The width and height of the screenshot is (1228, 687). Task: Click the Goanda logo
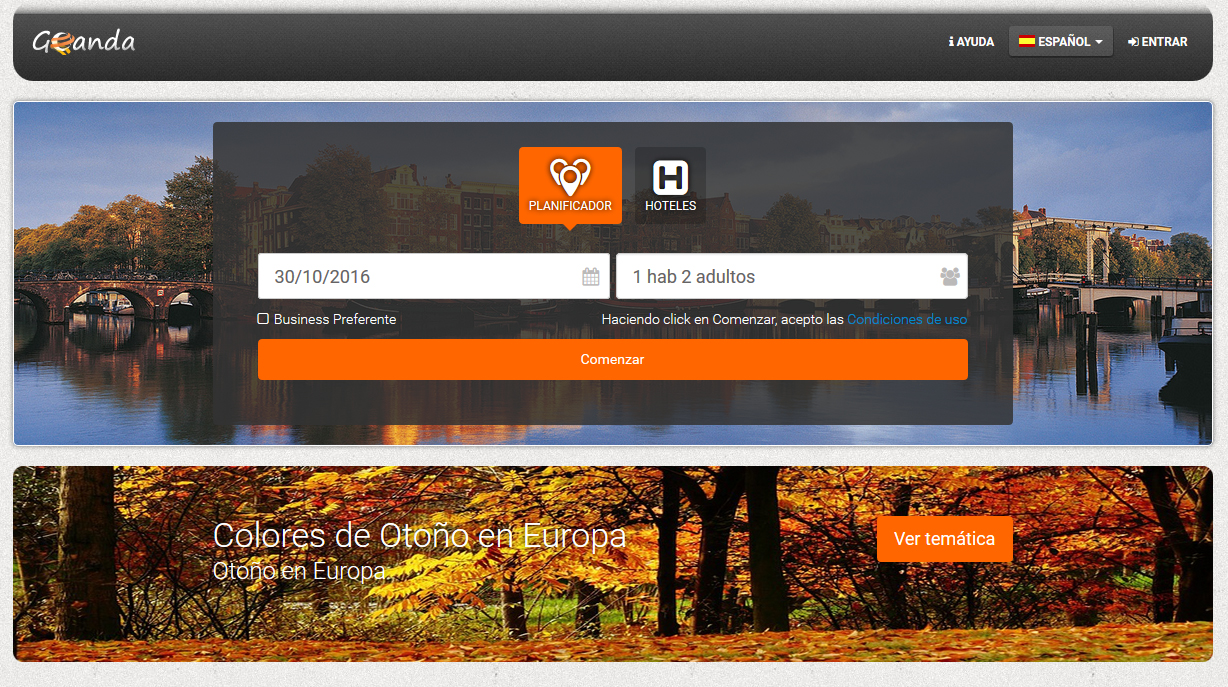83,42
